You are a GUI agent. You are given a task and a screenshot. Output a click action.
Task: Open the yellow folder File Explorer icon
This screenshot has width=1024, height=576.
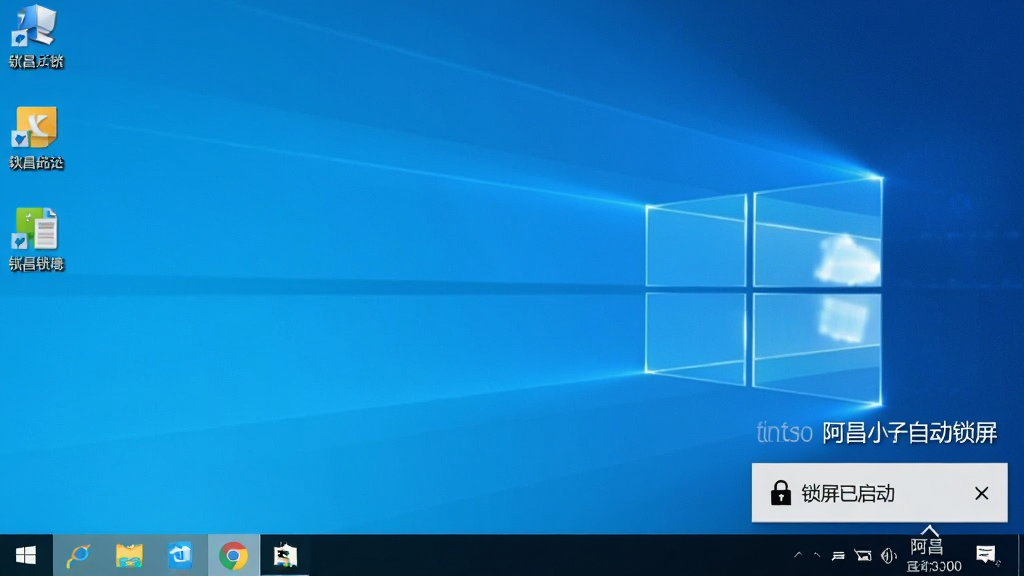point(129,556)
